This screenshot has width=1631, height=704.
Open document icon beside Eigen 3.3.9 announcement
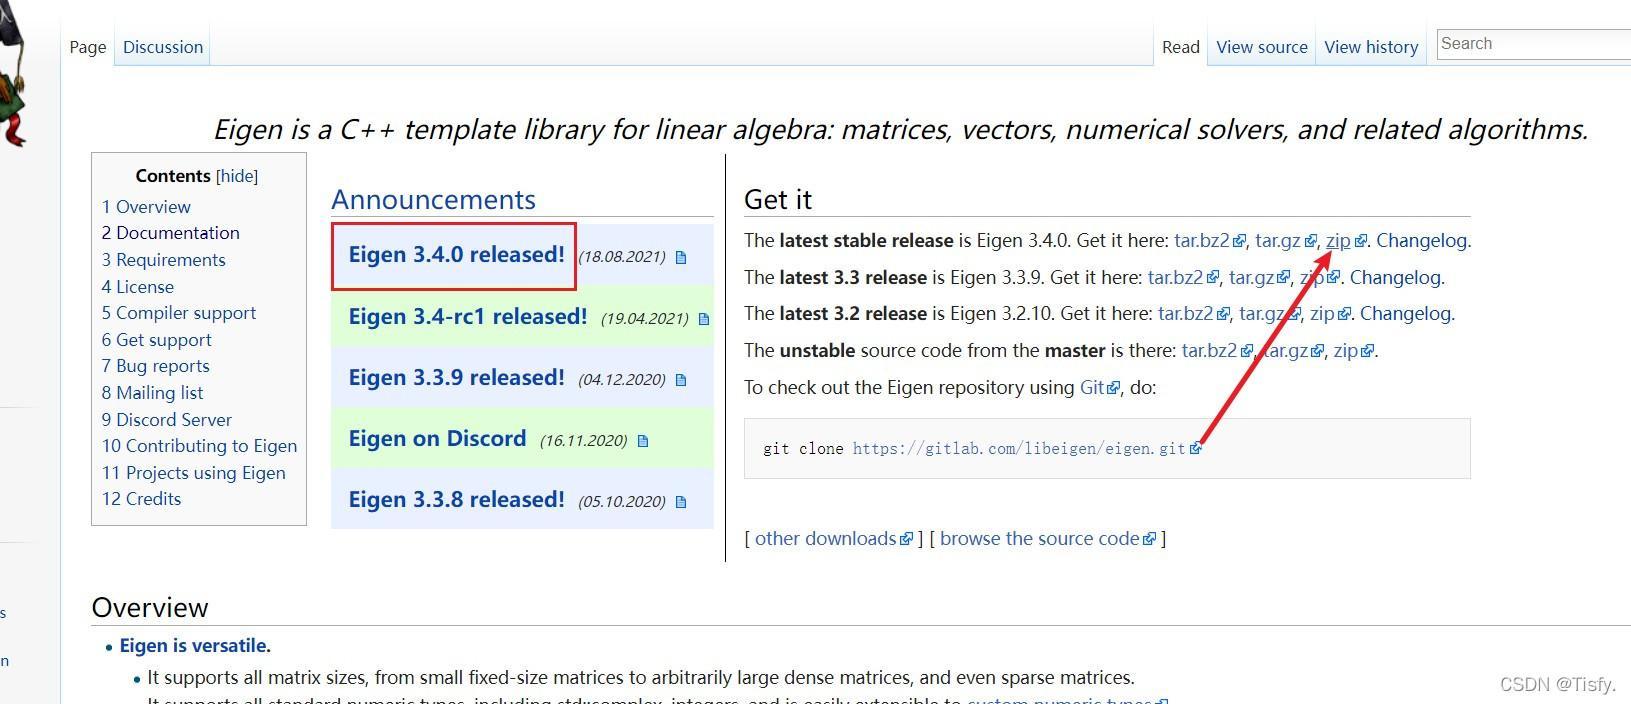681,380
